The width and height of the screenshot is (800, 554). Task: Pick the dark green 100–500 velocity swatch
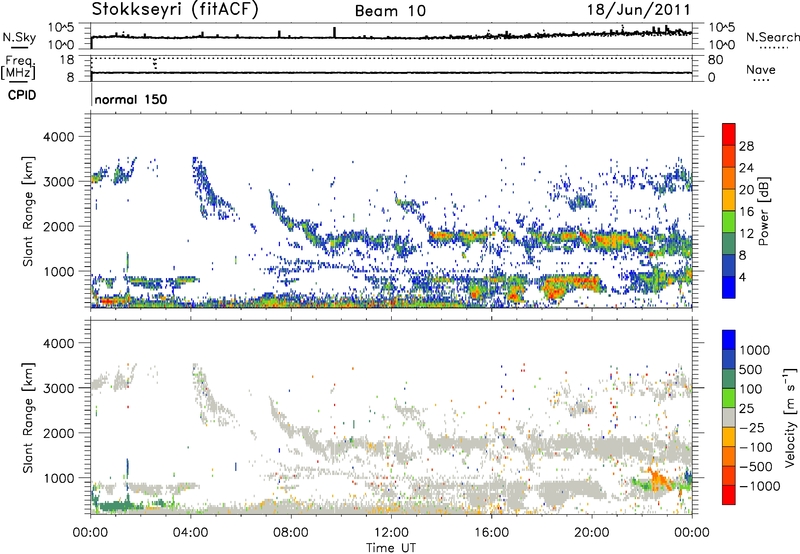pyautogui.click(x=729, y=379)
